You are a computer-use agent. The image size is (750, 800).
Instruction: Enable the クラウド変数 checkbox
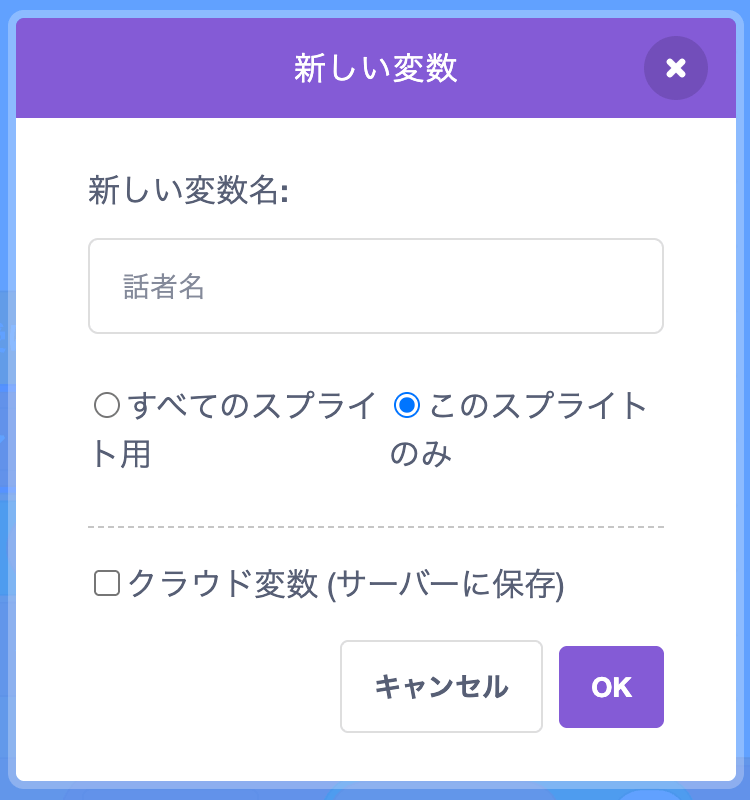click(107, 583)
